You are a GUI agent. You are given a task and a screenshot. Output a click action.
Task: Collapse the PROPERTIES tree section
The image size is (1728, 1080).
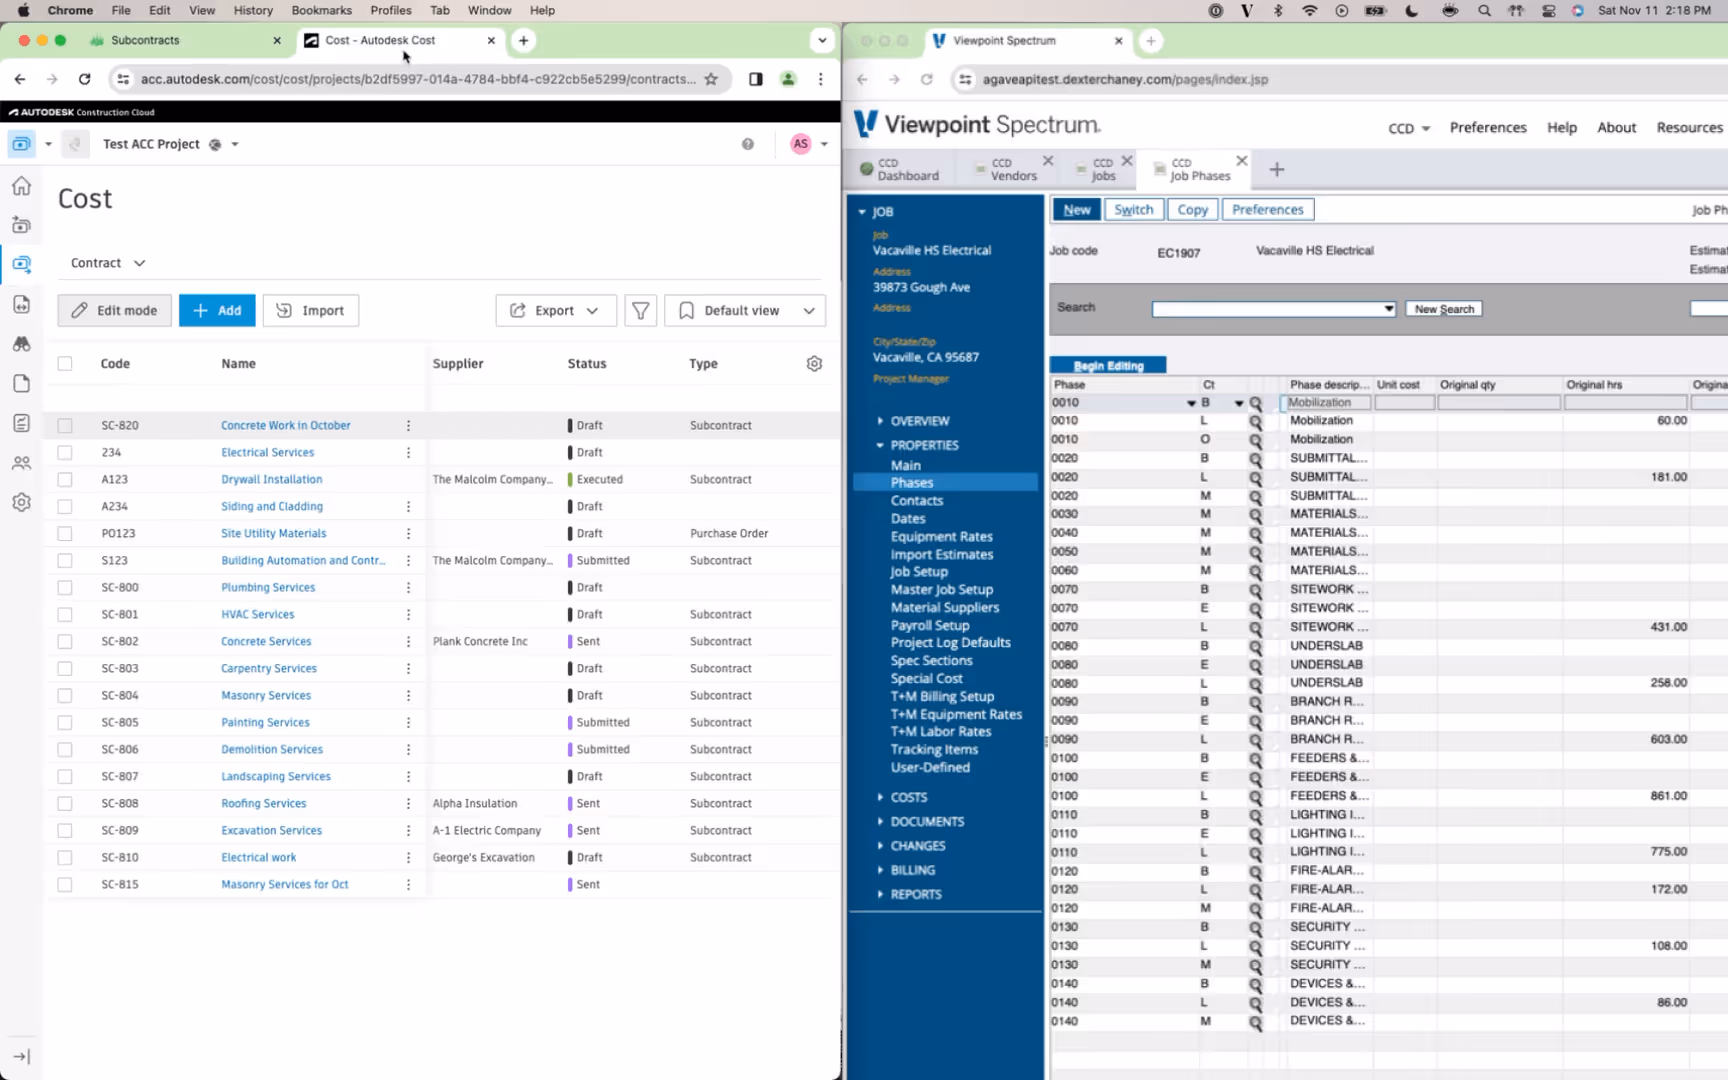click(x=880, y=445)
